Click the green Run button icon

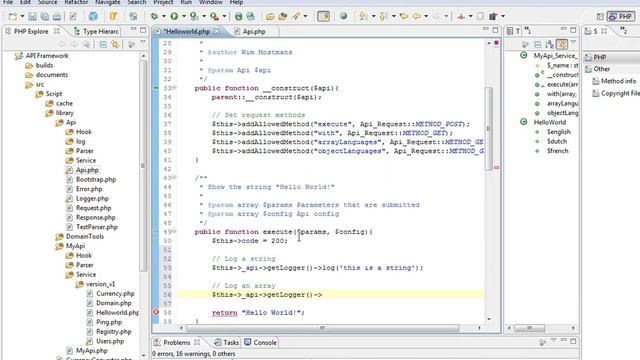[174, 16]
